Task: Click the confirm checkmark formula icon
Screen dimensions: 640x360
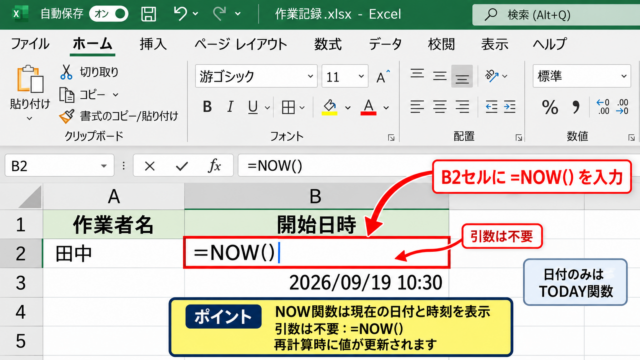Action: tap(182, 166)
